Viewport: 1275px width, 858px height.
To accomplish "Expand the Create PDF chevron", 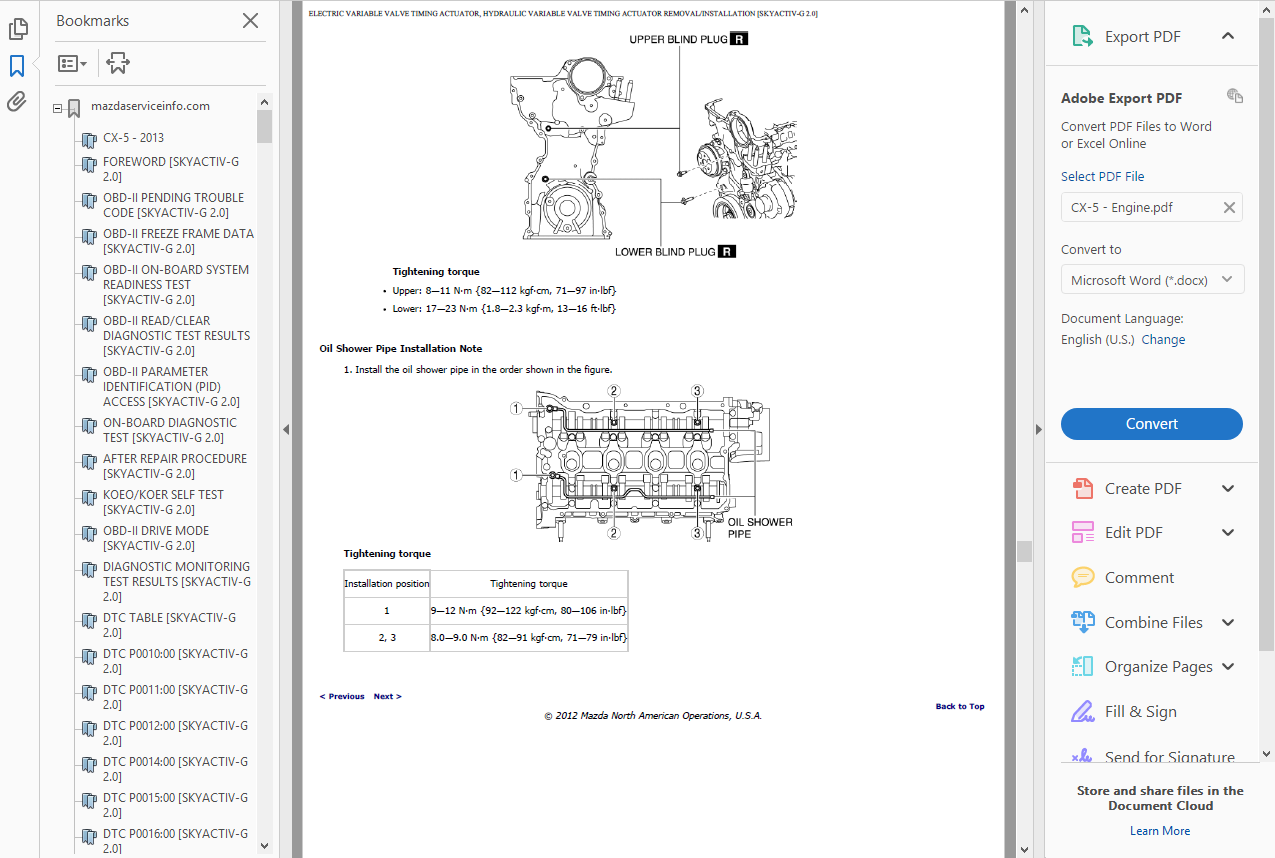I will click(x=1228, y=489).
